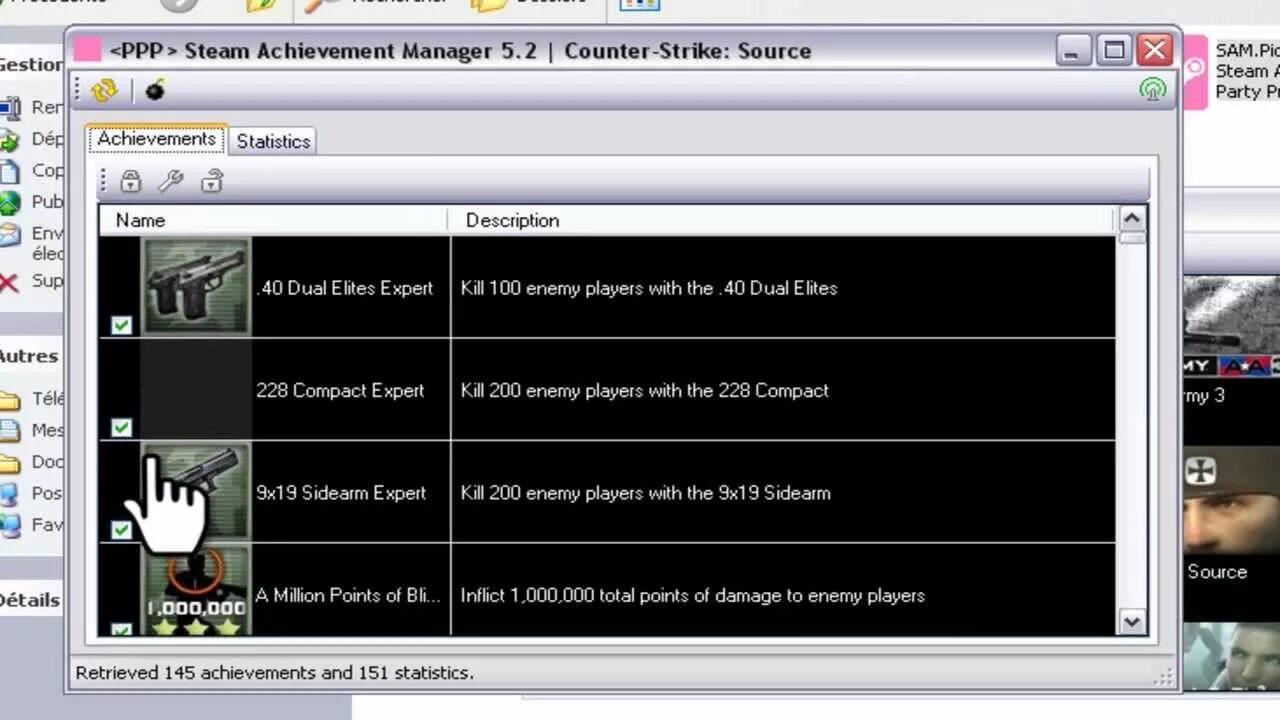
Task: Click the list scroll down arrow
Action: 1132,622
